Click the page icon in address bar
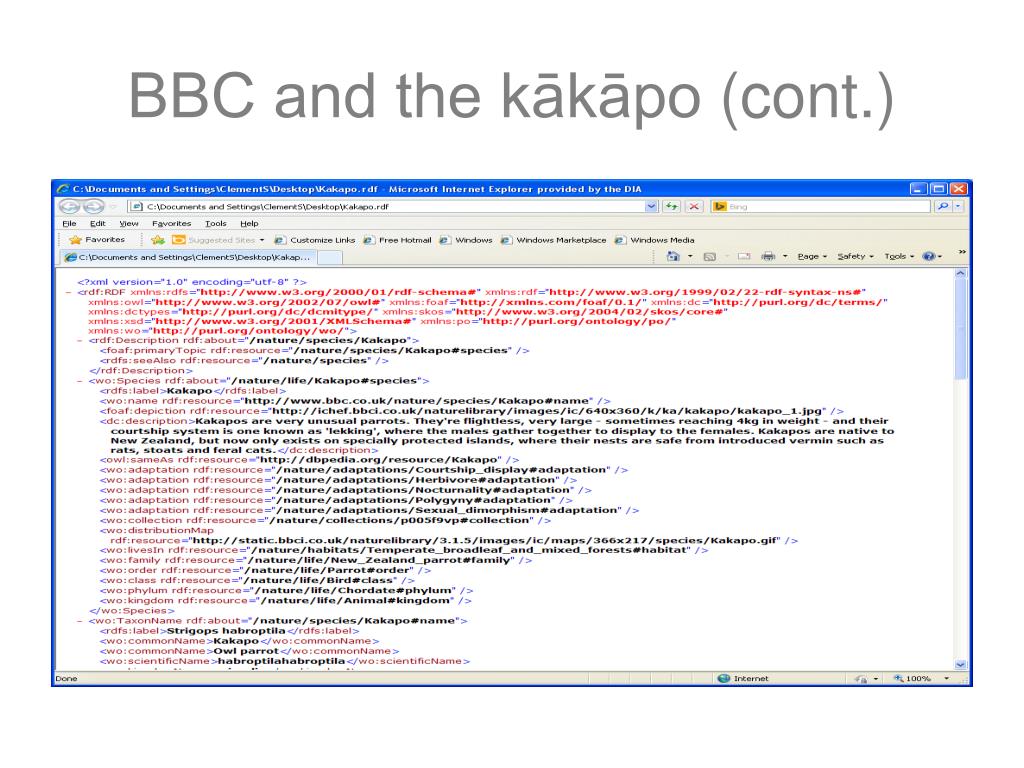The width and height of the screenshot is (1024, 768). click(x=136, y=206)
